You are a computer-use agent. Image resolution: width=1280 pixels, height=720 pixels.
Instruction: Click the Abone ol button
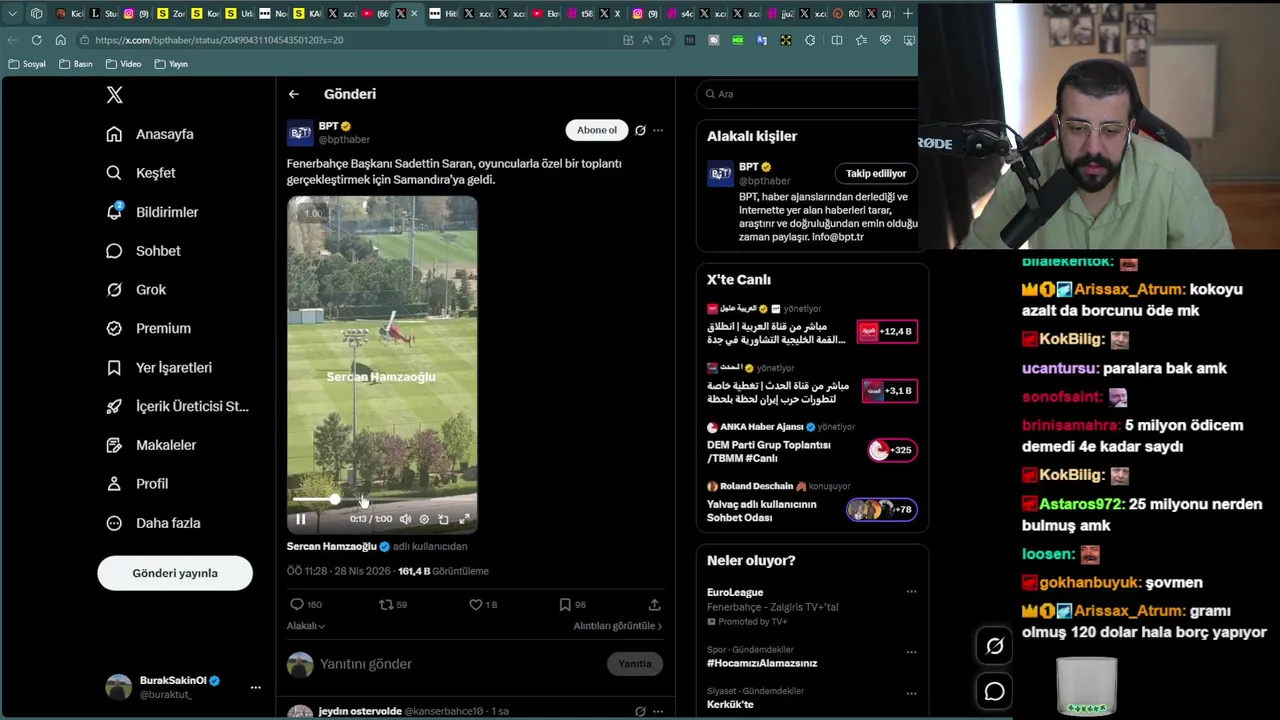point(597,130)
